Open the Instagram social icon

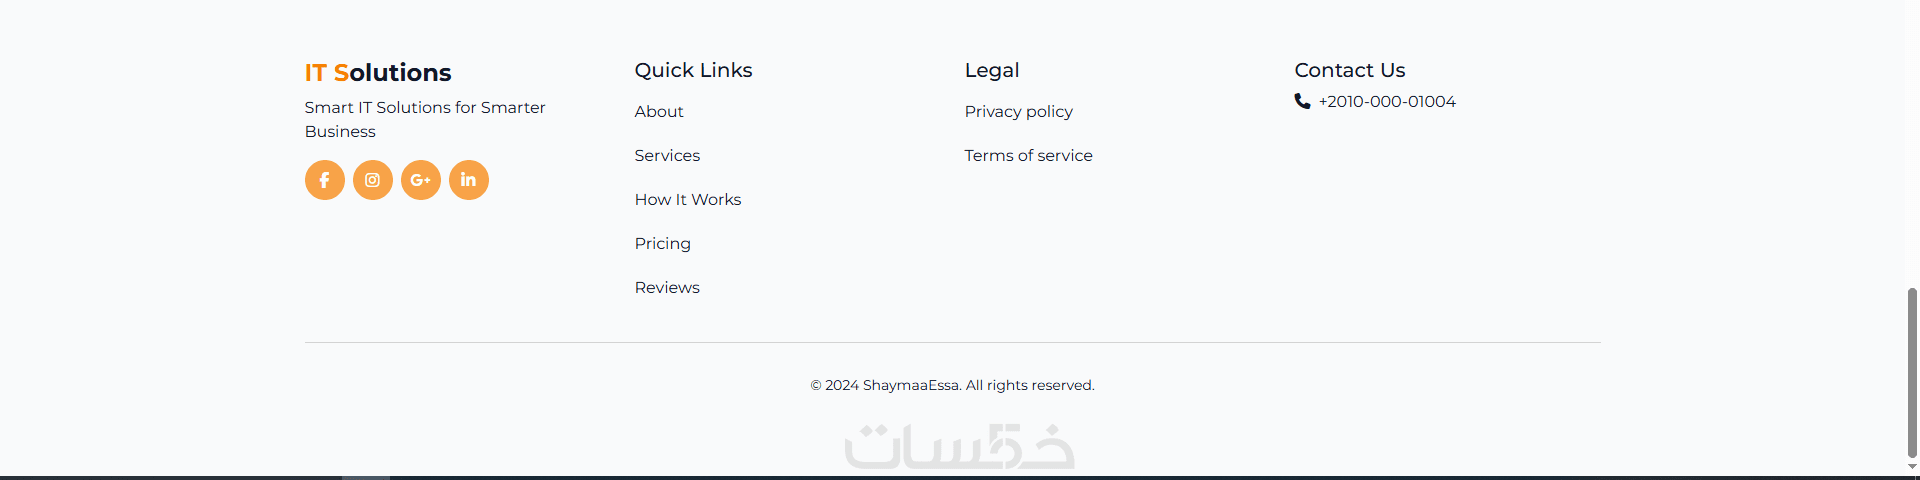pos(372,180)
